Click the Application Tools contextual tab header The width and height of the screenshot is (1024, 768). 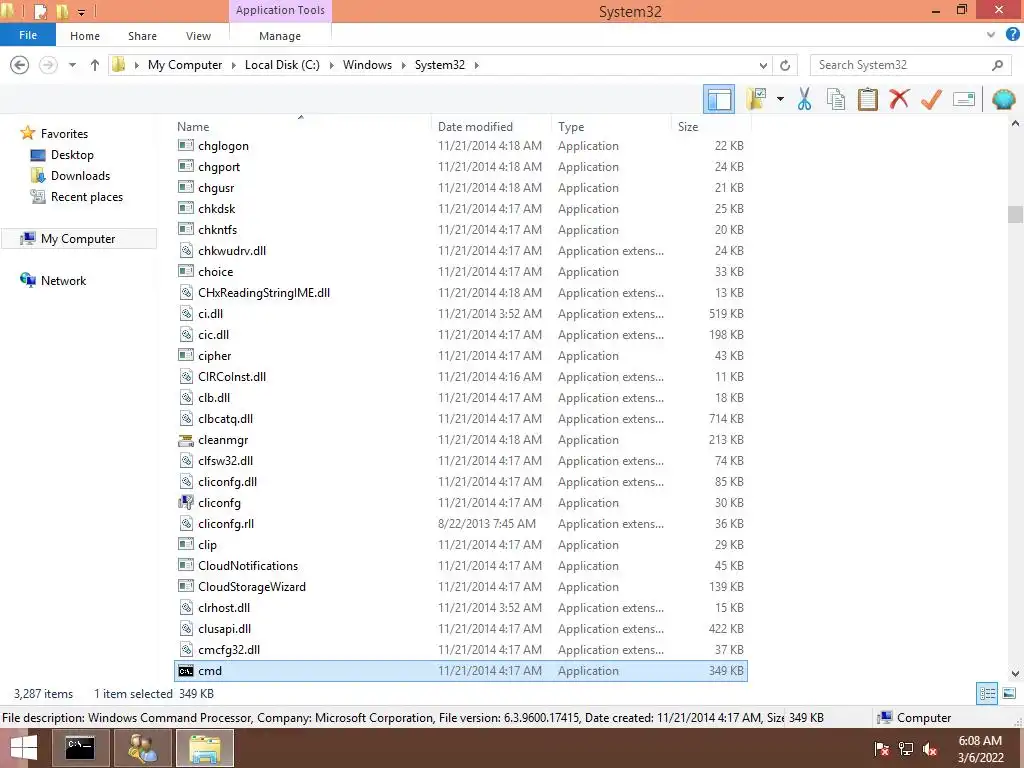point(280,10)
